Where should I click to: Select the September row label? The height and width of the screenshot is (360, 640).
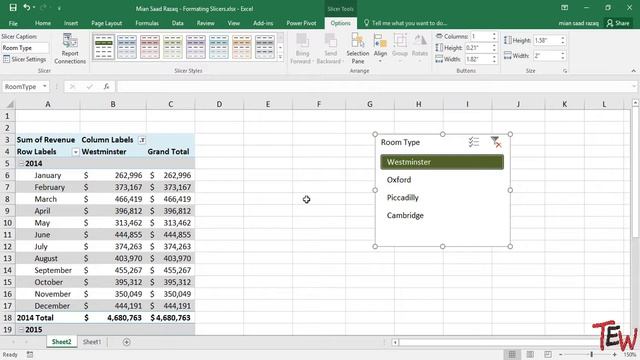[x=53, y=270]
